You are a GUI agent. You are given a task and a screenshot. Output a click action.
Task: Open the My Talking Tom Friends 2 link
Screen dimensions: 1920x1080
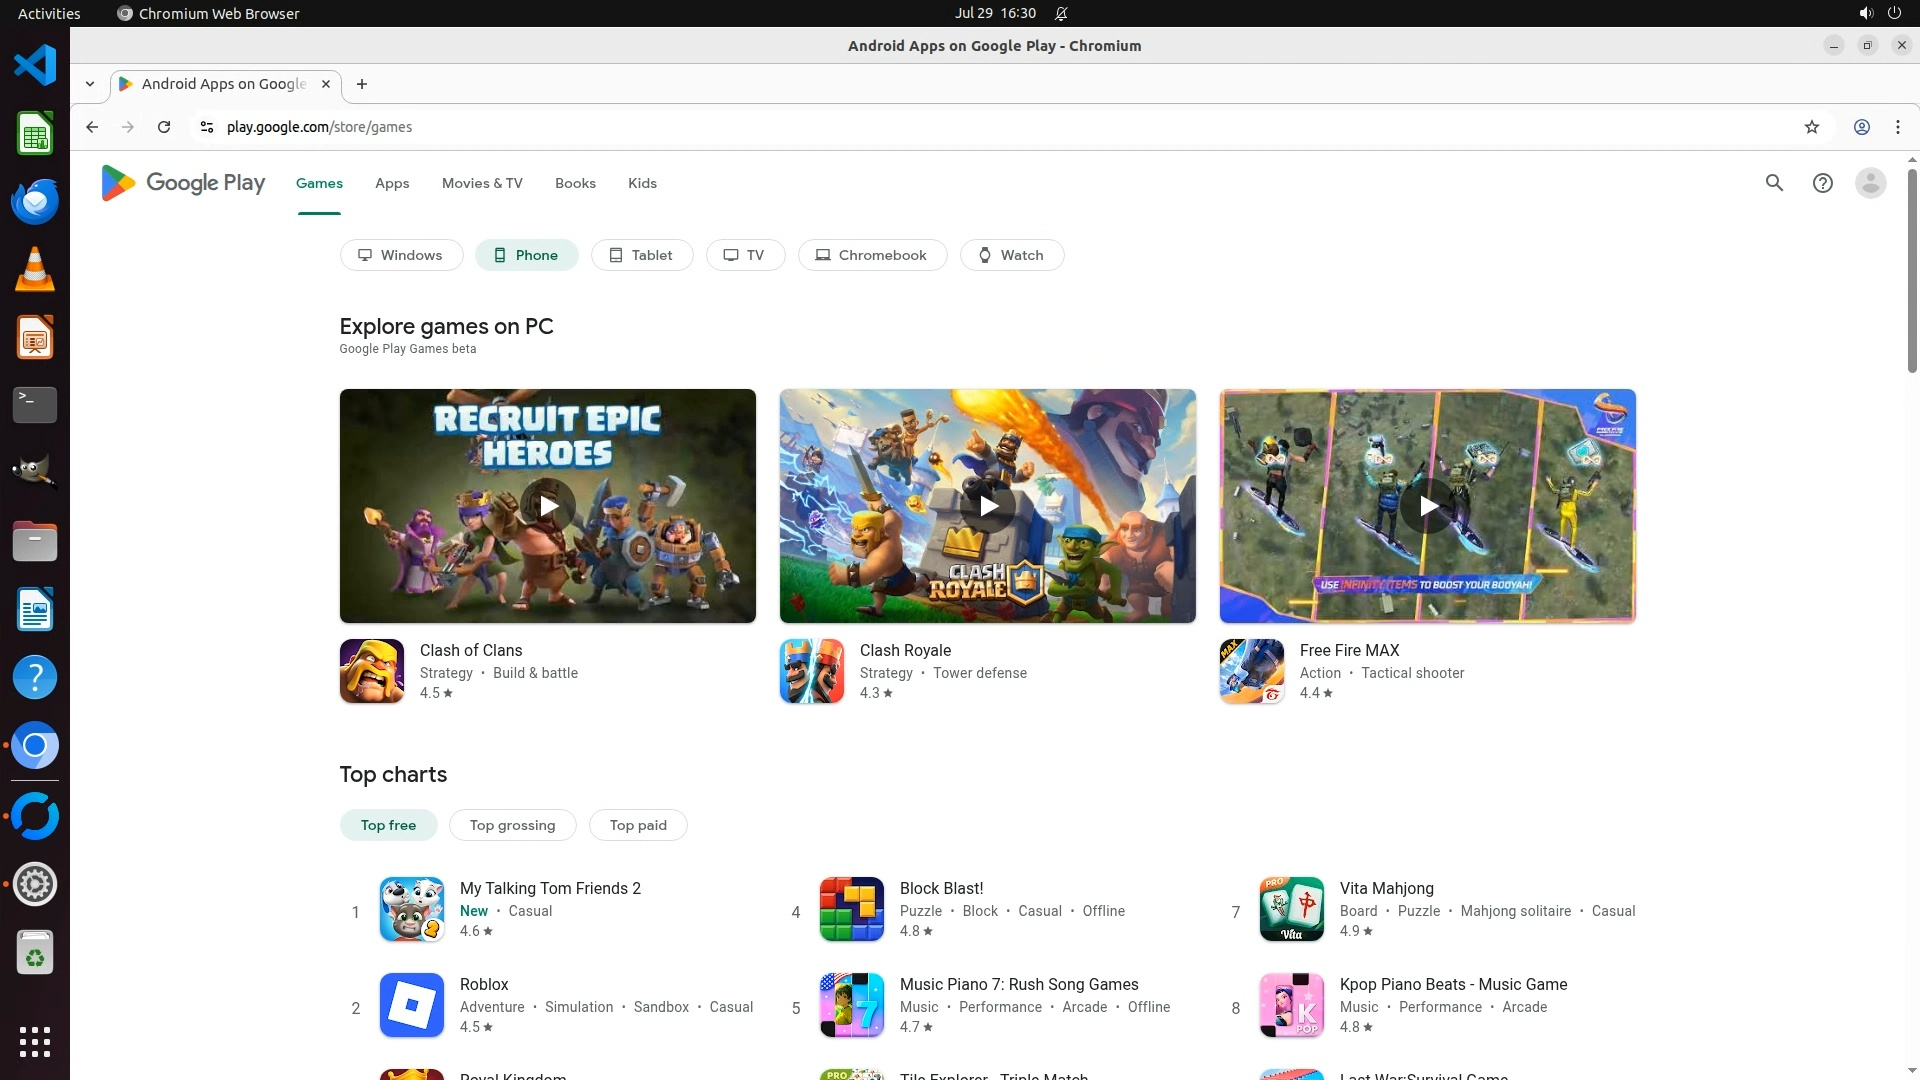[x=550, y=888]
